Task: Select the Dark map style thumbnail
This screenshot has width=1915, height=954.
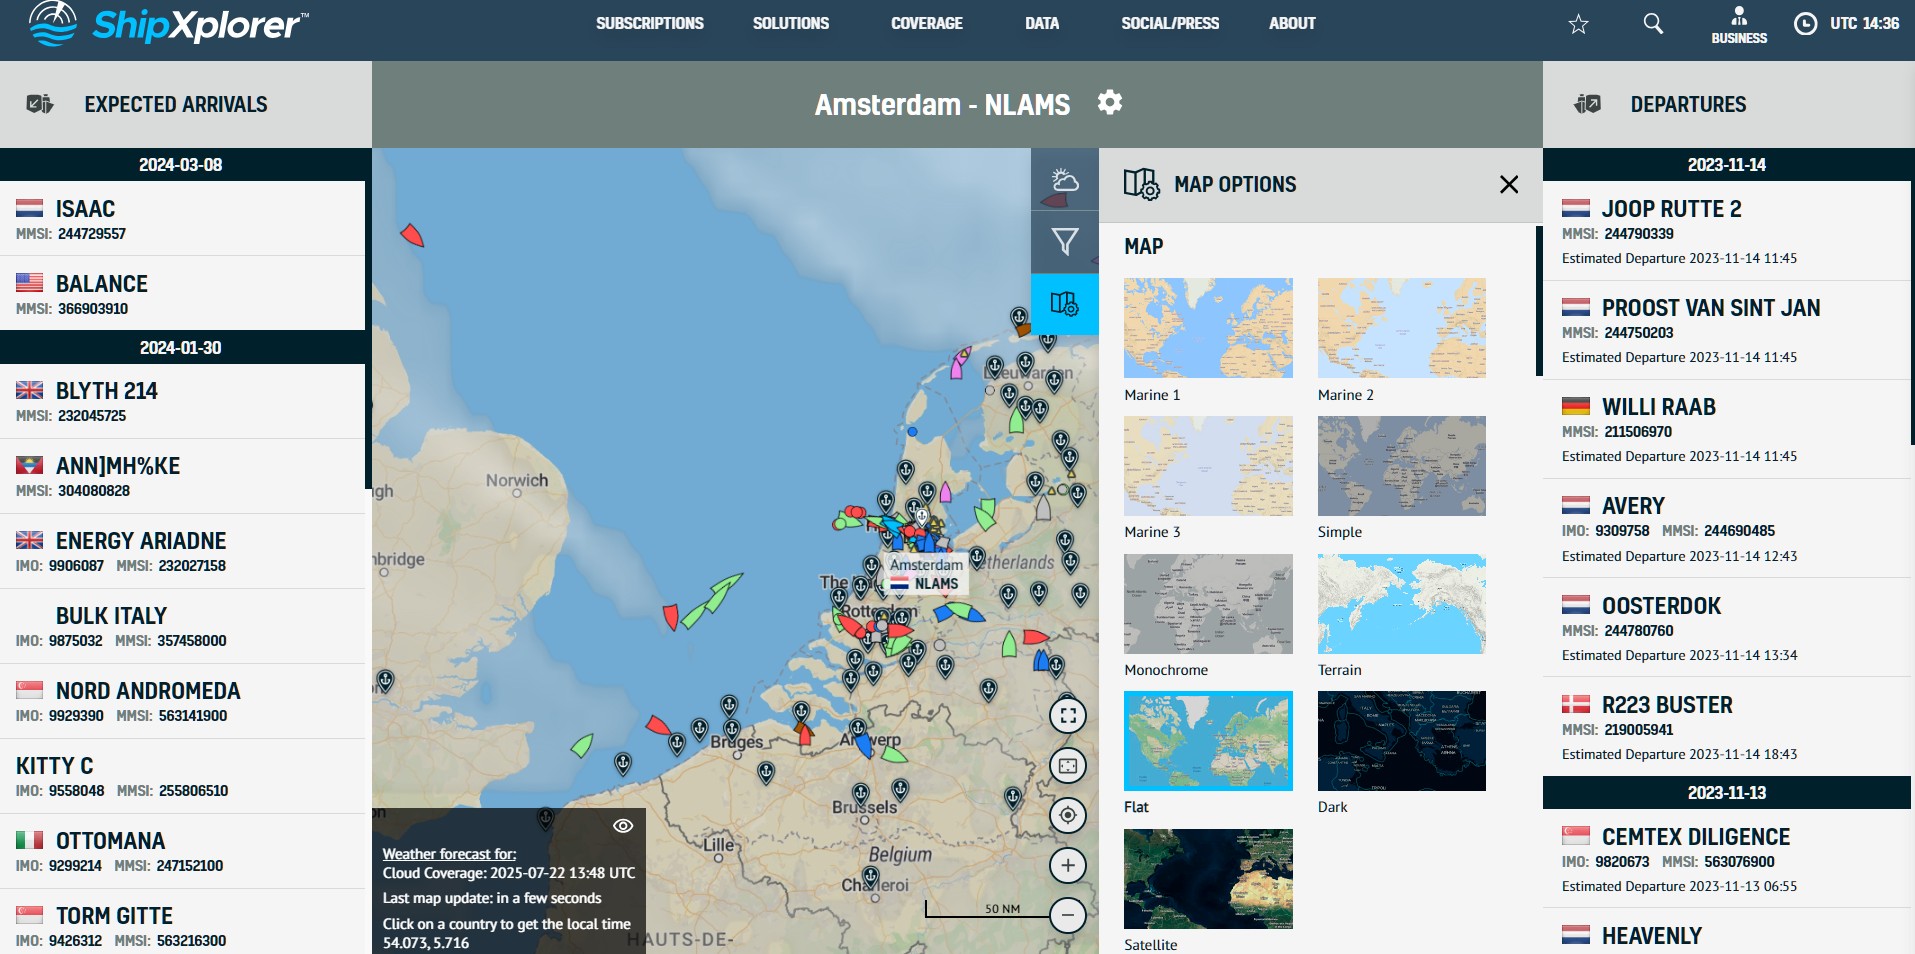Action: (1401, 741)
